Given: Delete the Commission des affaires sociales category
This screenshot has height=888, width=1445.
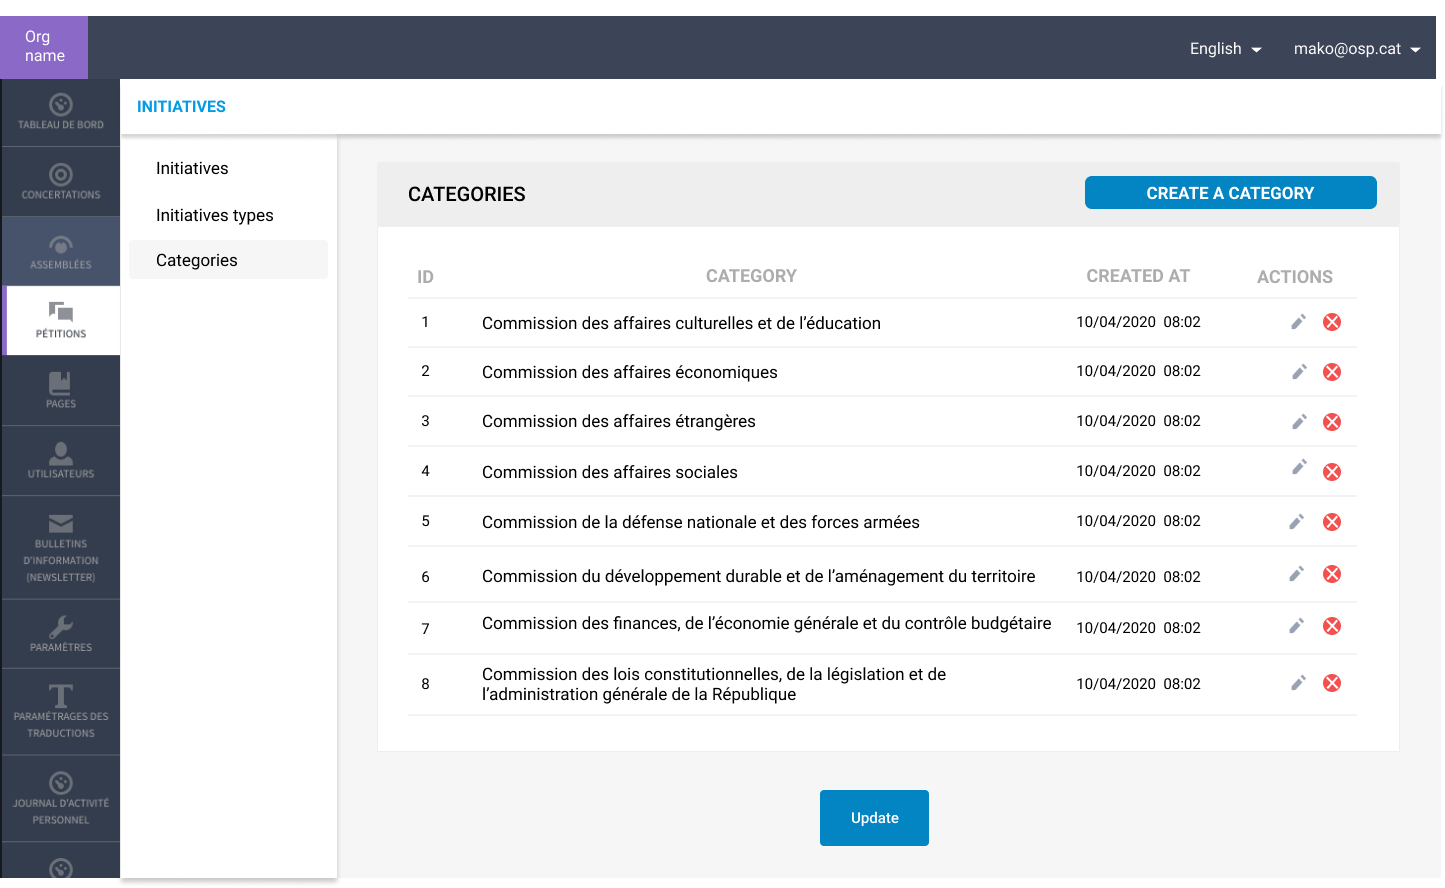Looking at the screenshot, I should (x=1332, y=472).
